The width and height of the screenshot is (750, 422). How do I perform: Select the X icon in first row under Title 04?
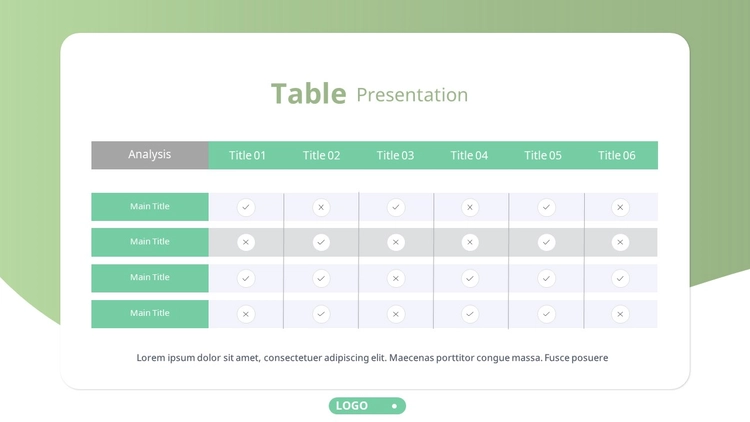coord(470,207)
